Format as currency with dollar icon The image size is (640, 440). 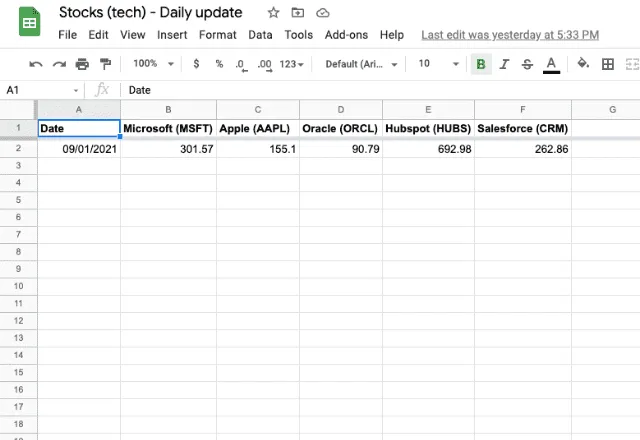tap(196, 64)
